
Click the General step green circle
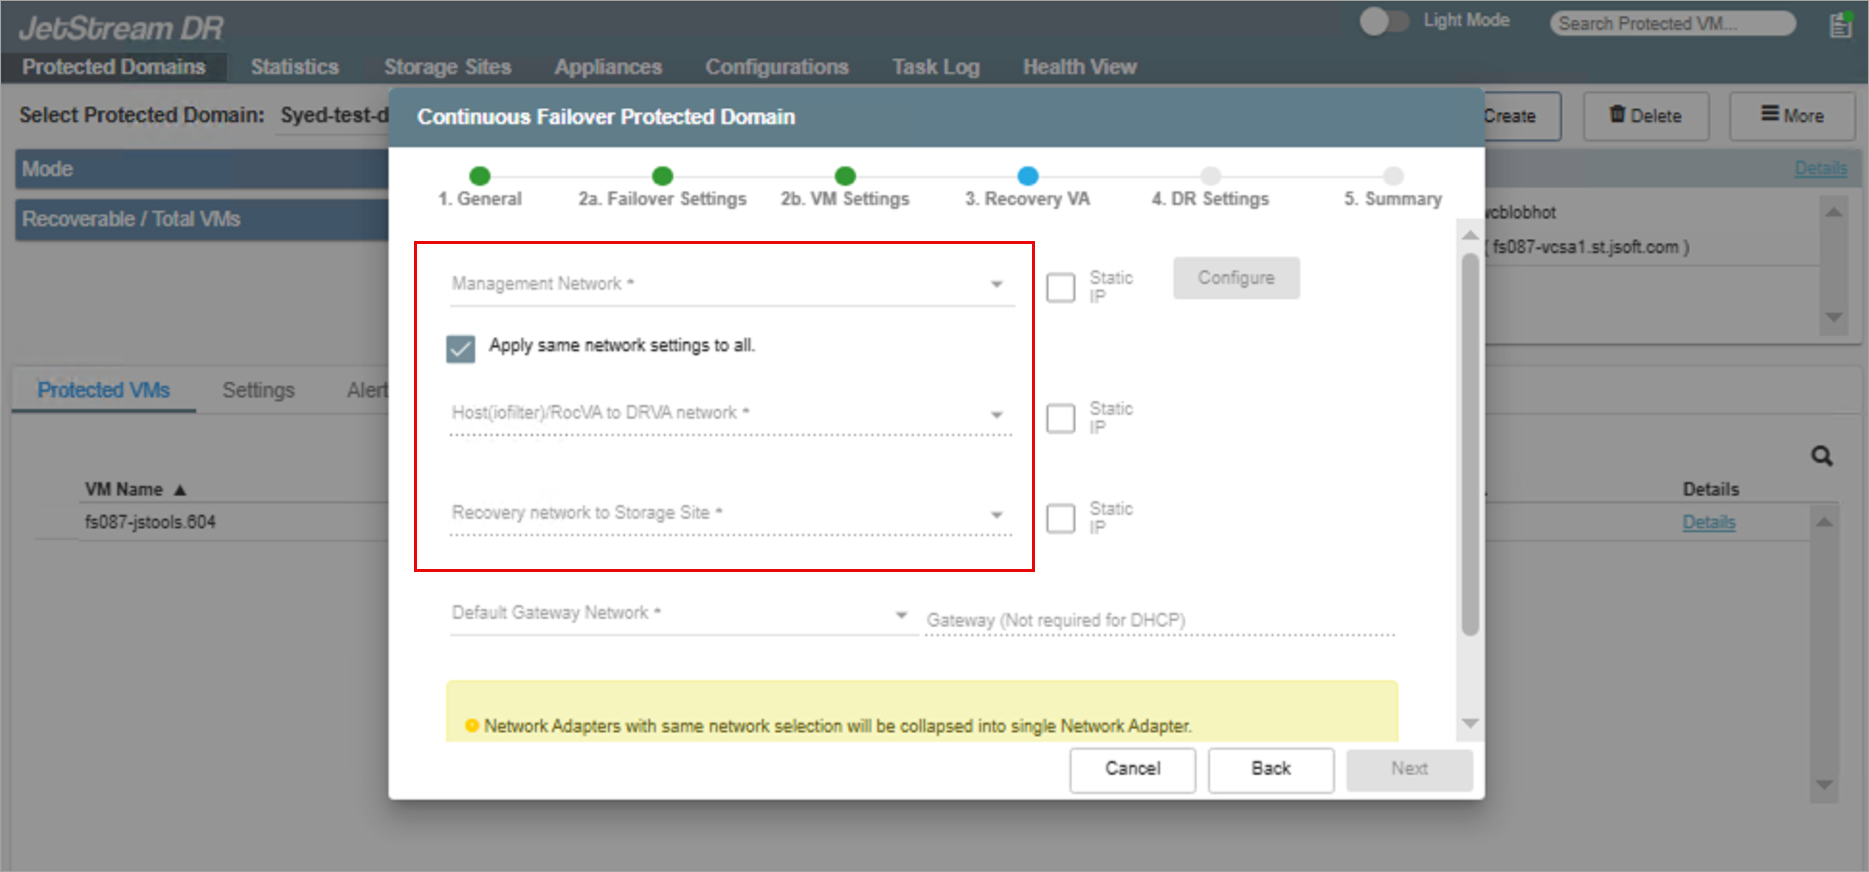[x=480, y=176]
